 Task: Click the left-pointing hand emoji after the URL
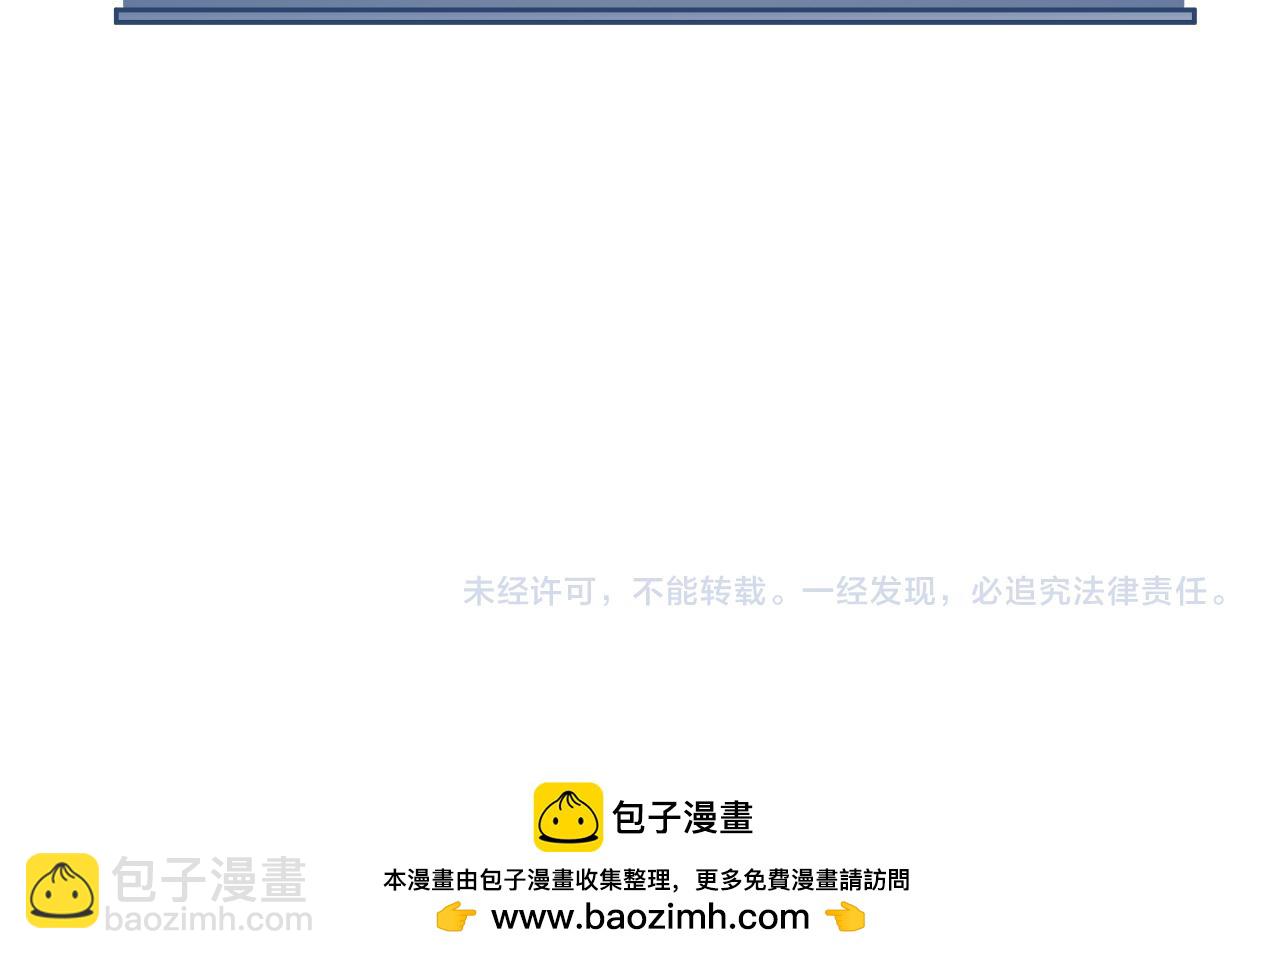tap(845, 917)
